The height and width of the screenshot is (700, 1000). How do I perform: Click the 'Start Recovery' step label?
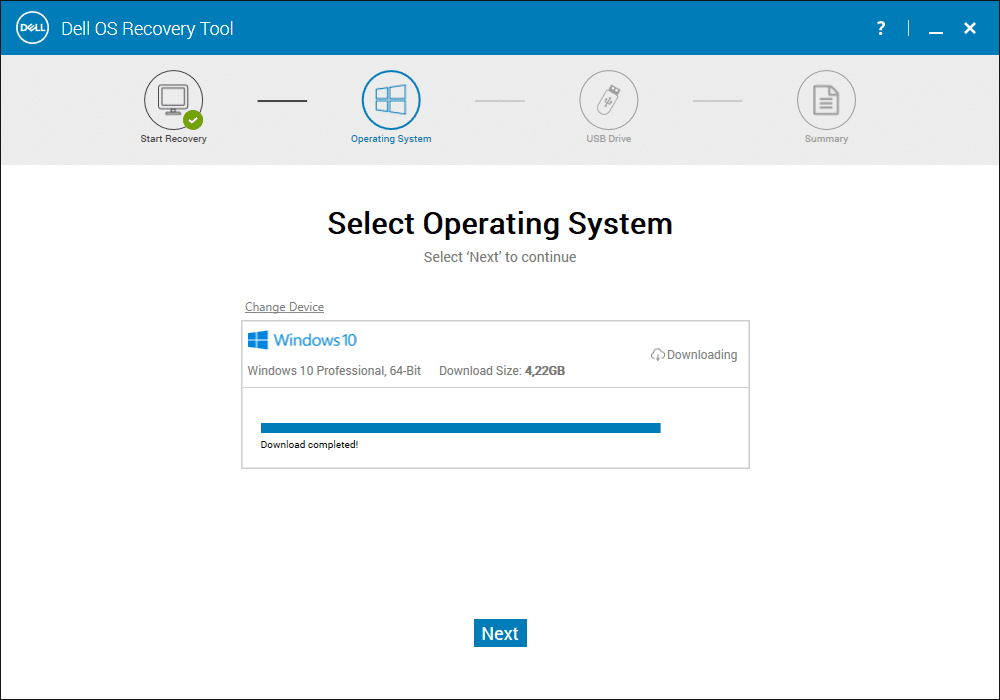pyautogui.click(x=173, y=138)
